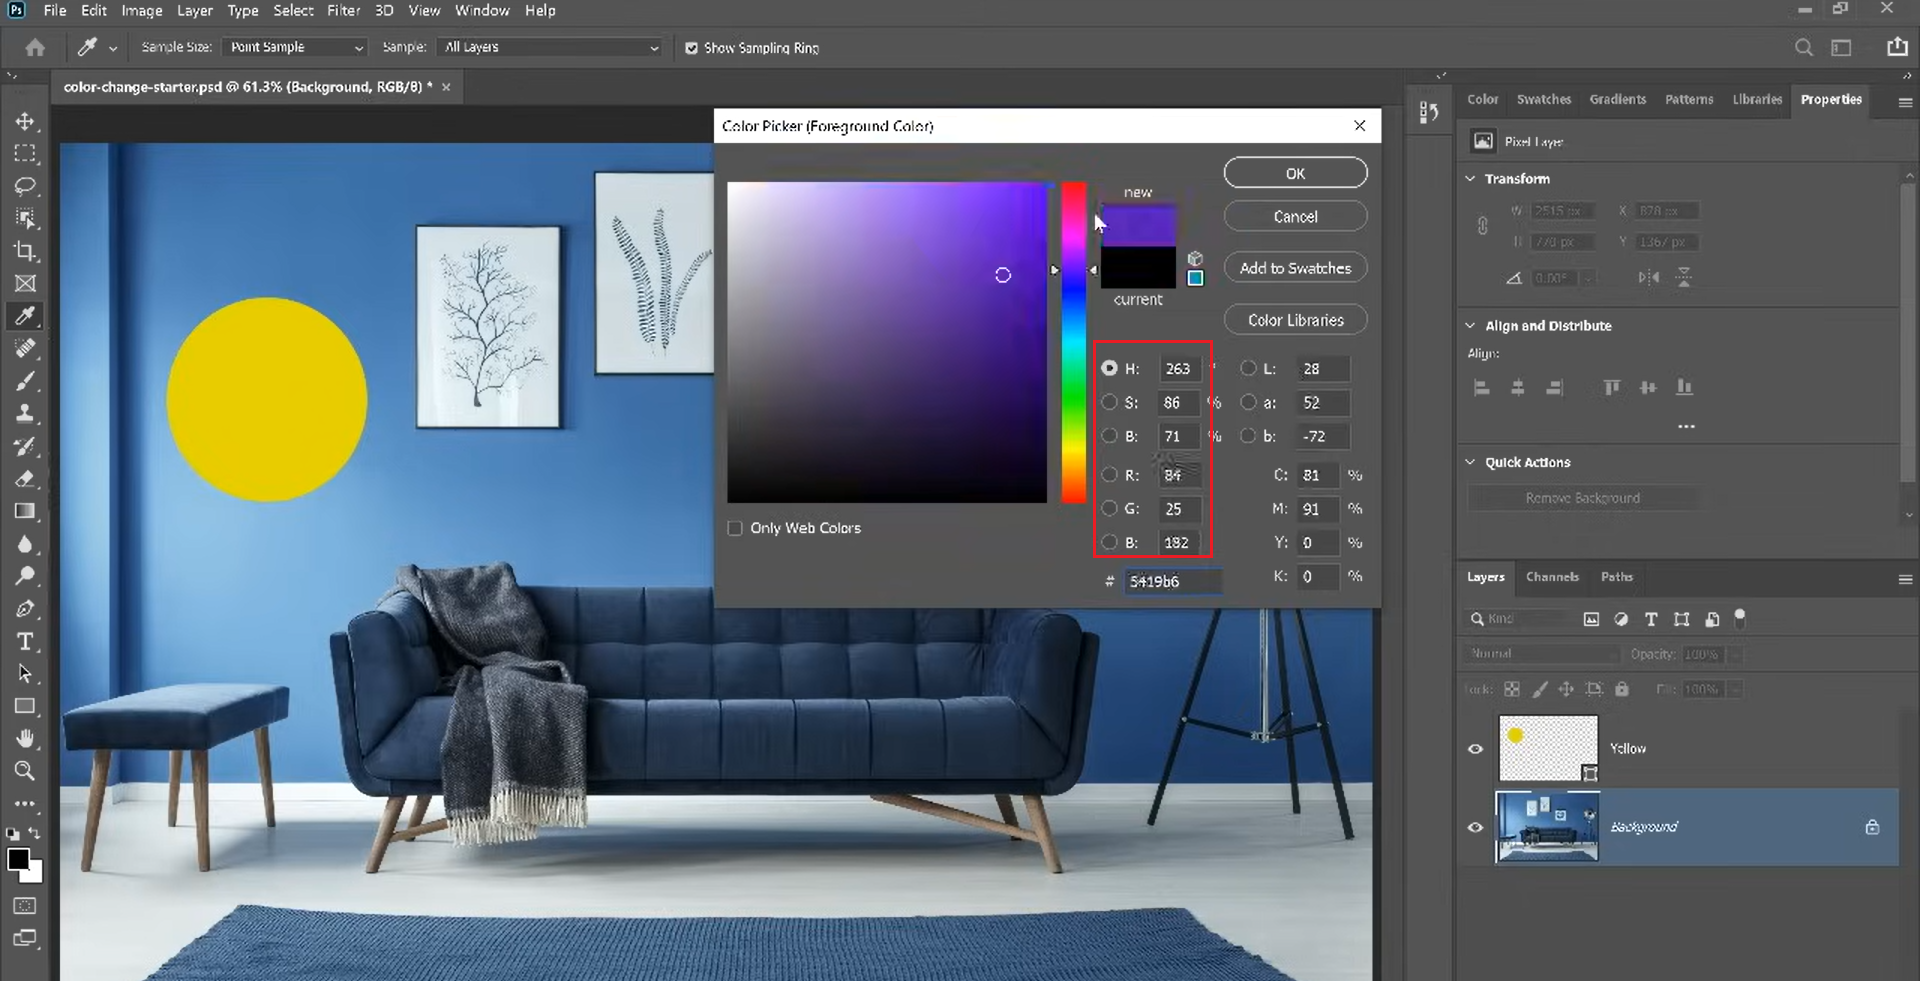Screen dimensions: 1920x981
Task: Select the S radio button in Color Picker
Action: pos(1111,403)
